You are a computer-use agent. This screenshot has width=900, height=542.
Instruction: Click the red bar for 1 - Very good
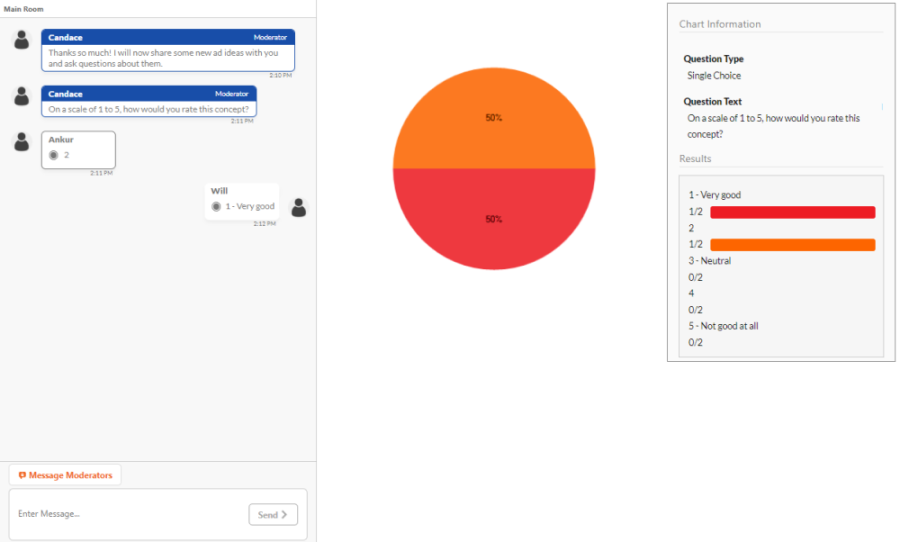point(793,212)
